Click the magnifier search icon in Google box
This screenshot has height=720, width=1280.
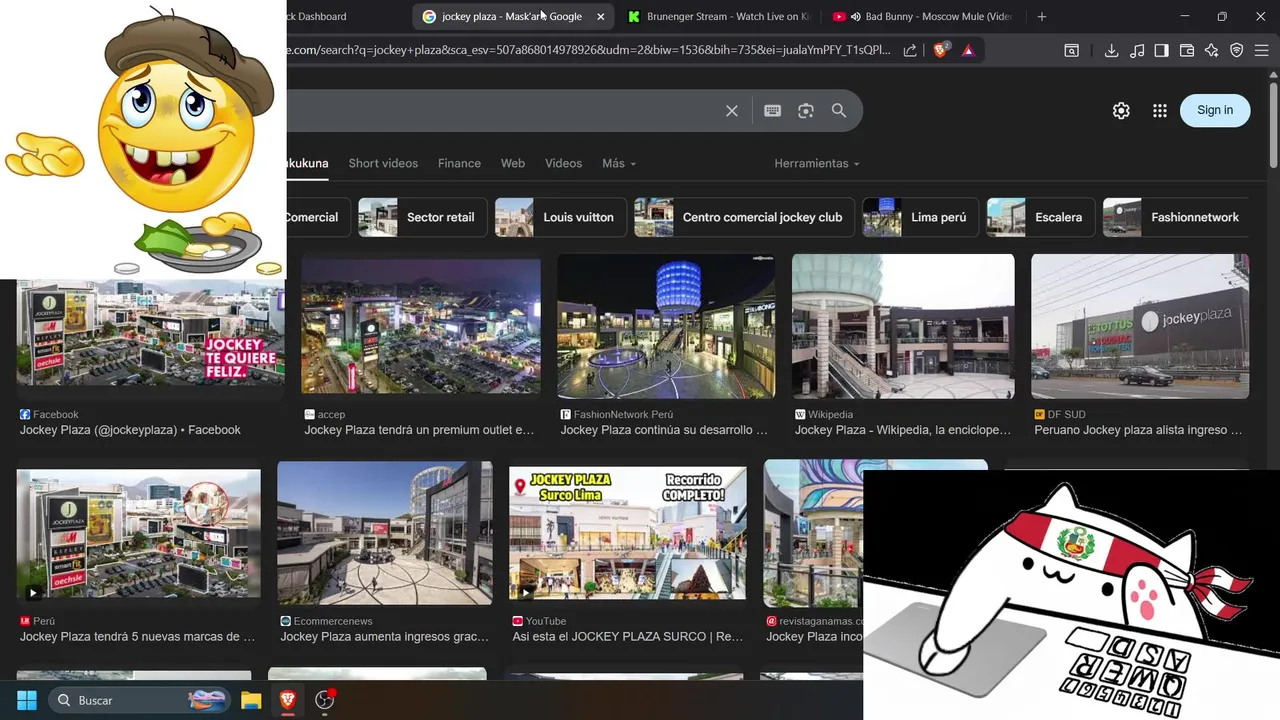839,111
